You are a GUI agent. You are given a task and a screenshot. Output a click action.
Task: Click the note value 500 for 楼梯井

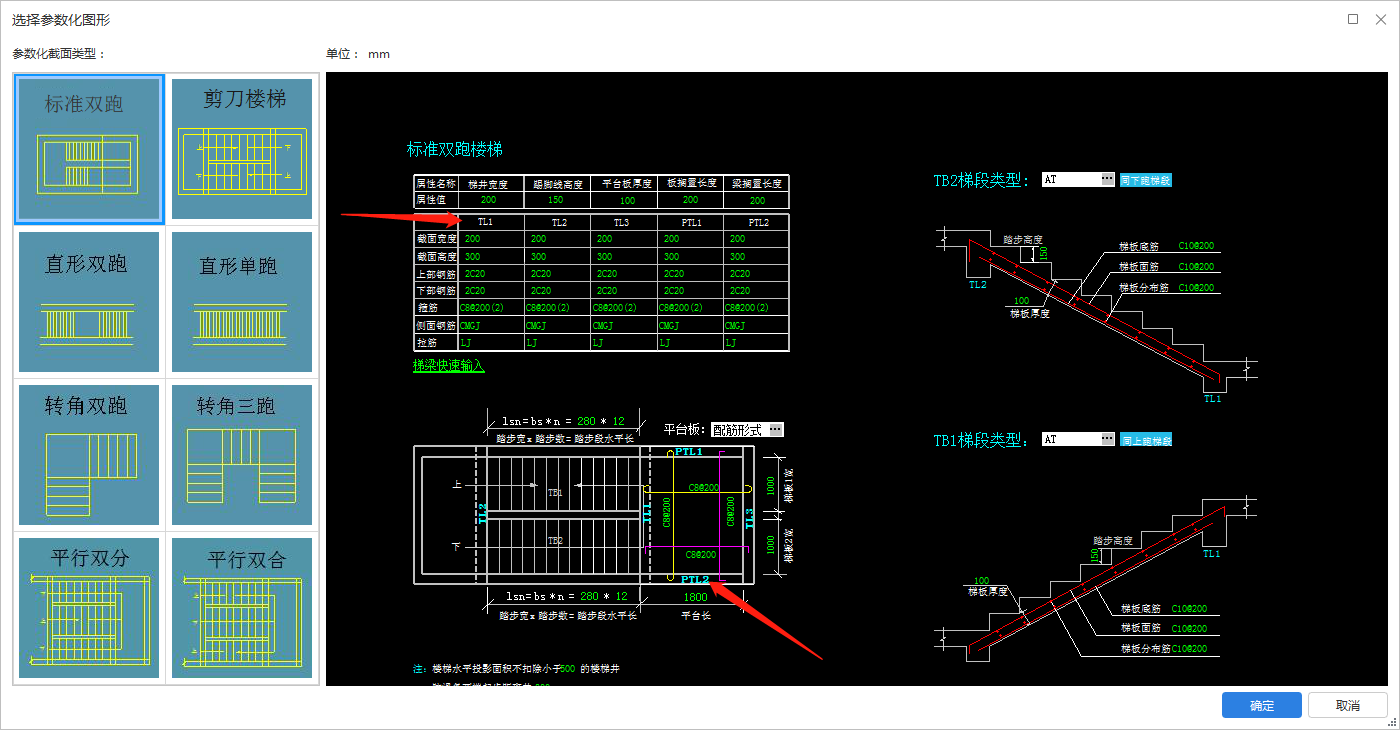click(x=567, y=668)
